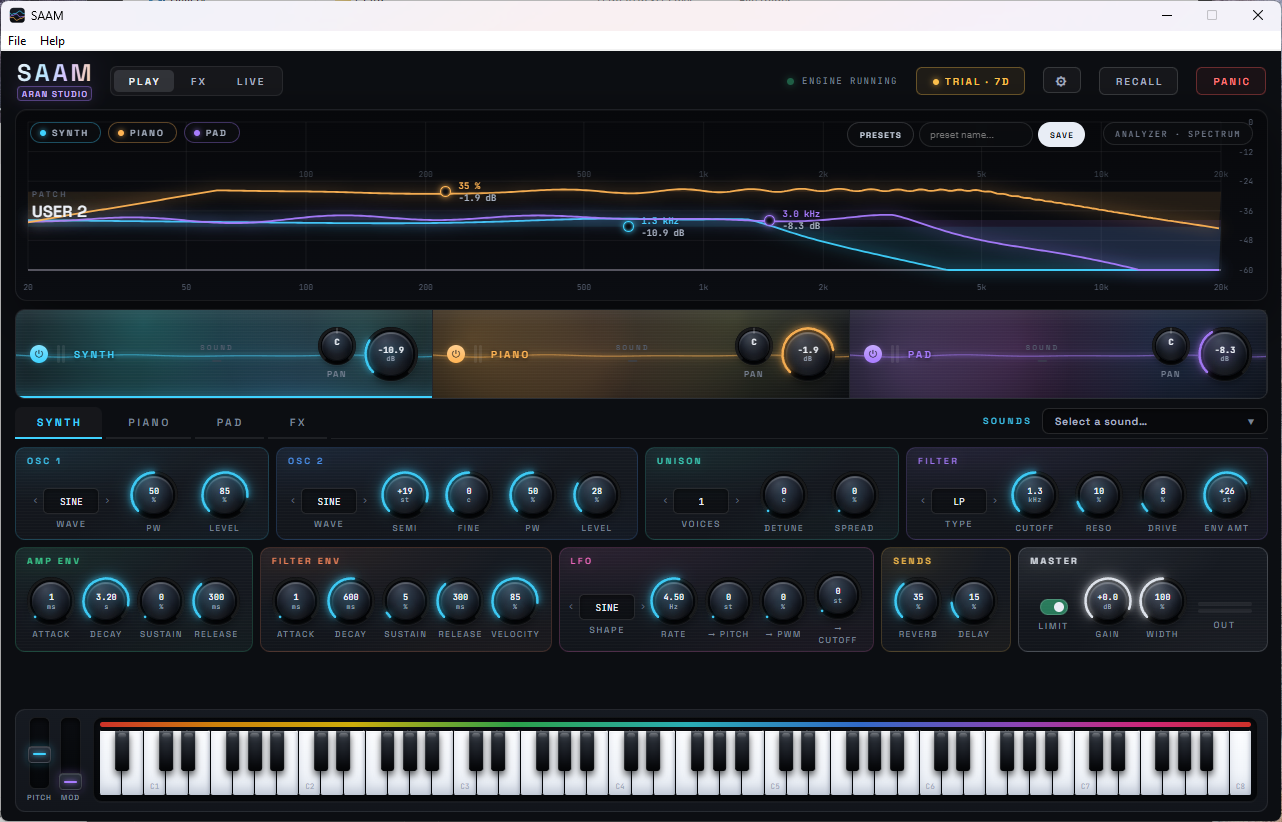Switch to the FX editor tab
1282x822 pixels.
point(297,422)
